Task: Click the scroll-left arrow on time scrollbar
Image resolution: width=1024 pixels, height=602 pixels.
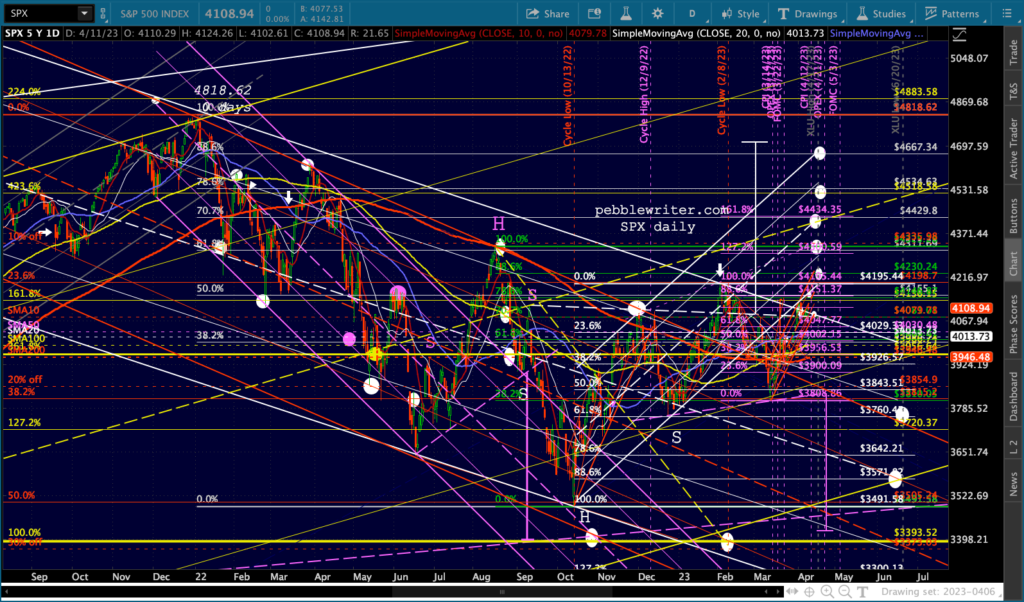Action: [x=8, y=592]
